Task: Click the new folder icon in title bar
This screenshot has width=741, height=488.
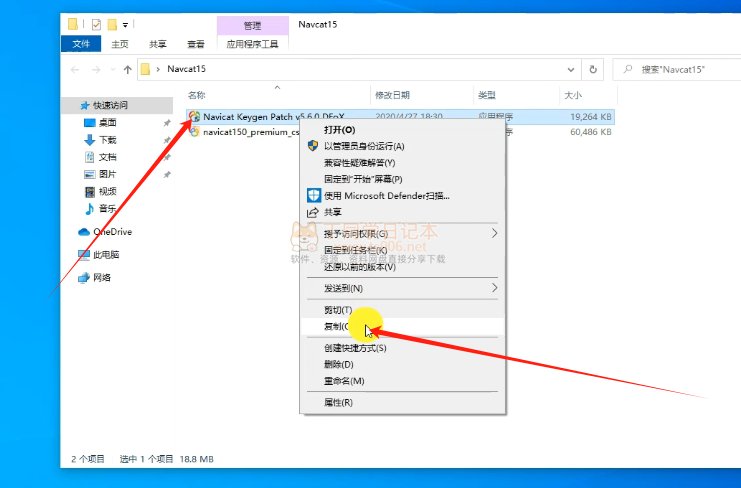Action: (x=112, y=25)
